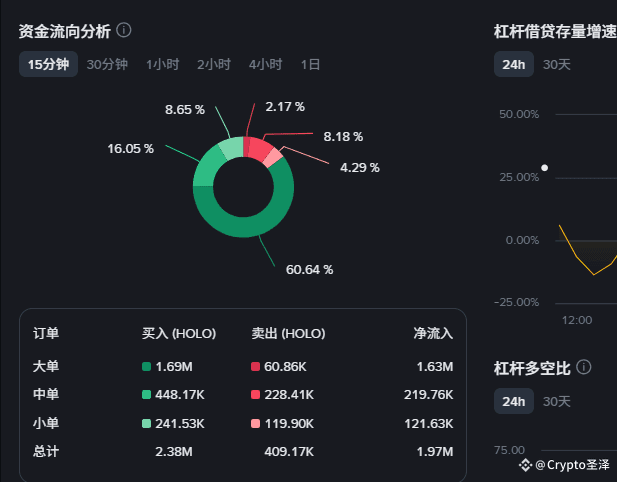Image resolution: width=617 pixels, height=482 pixels.
Task: Select the 2小时 interval tab
Action: point(214,64)
